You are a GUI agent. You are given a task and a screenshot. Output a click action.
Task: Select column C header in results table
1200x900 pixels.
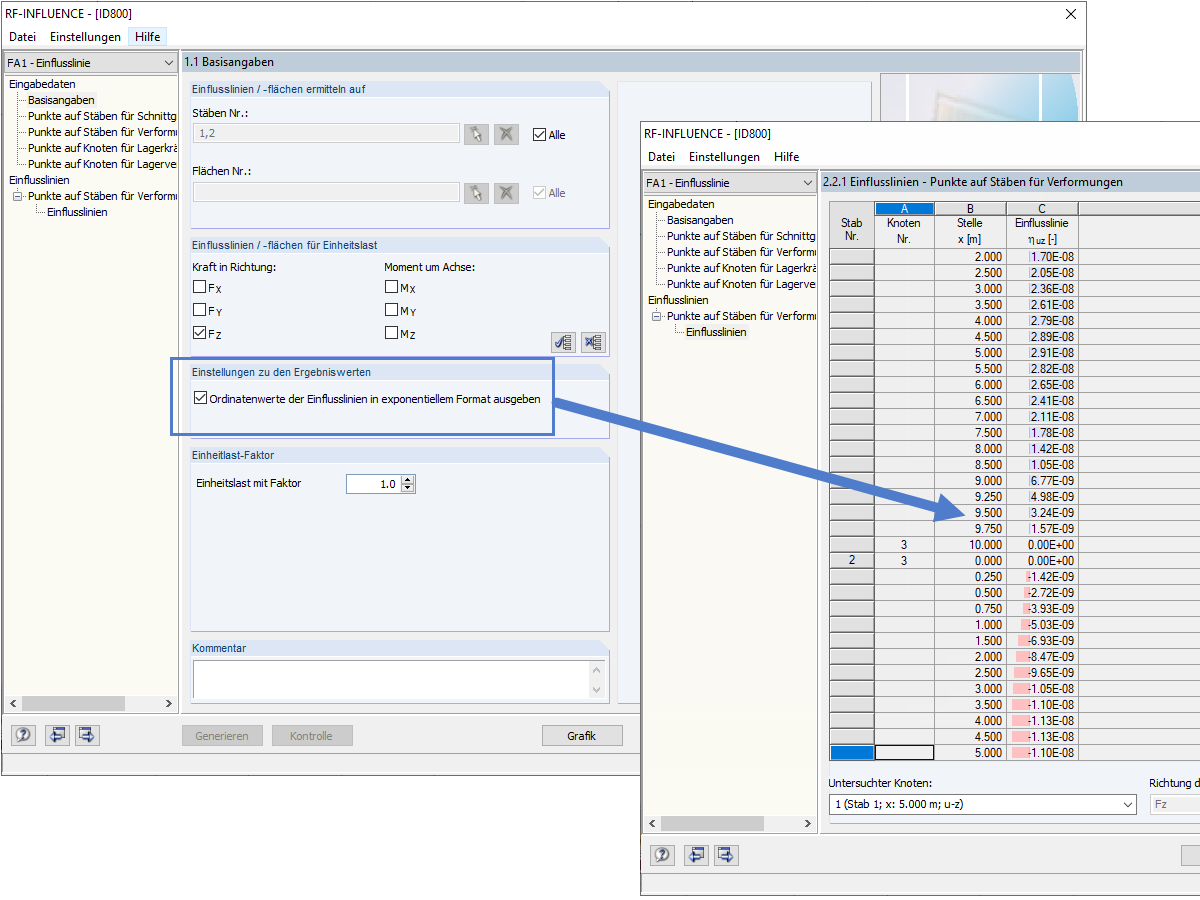click(x=1042, y=208)
